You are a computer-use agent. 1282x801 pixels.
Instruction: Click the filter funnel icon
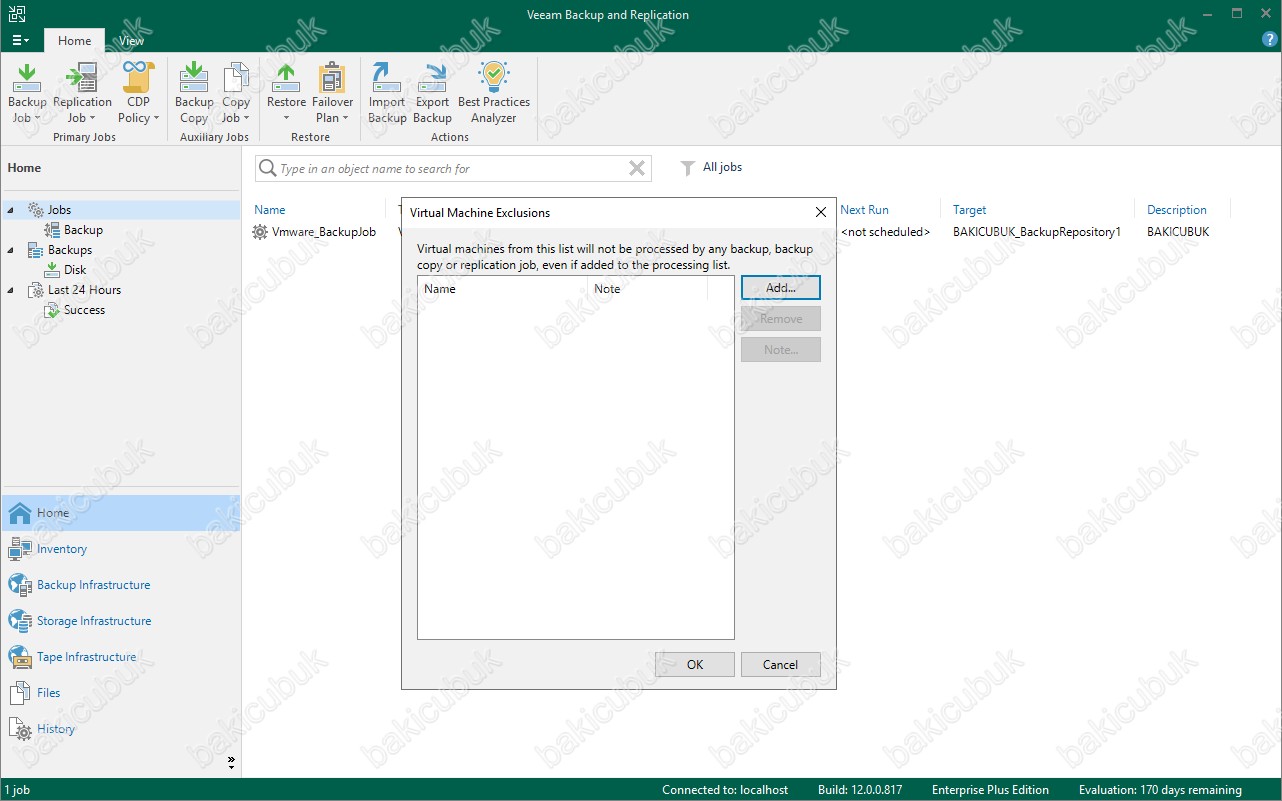pos(687,168)
